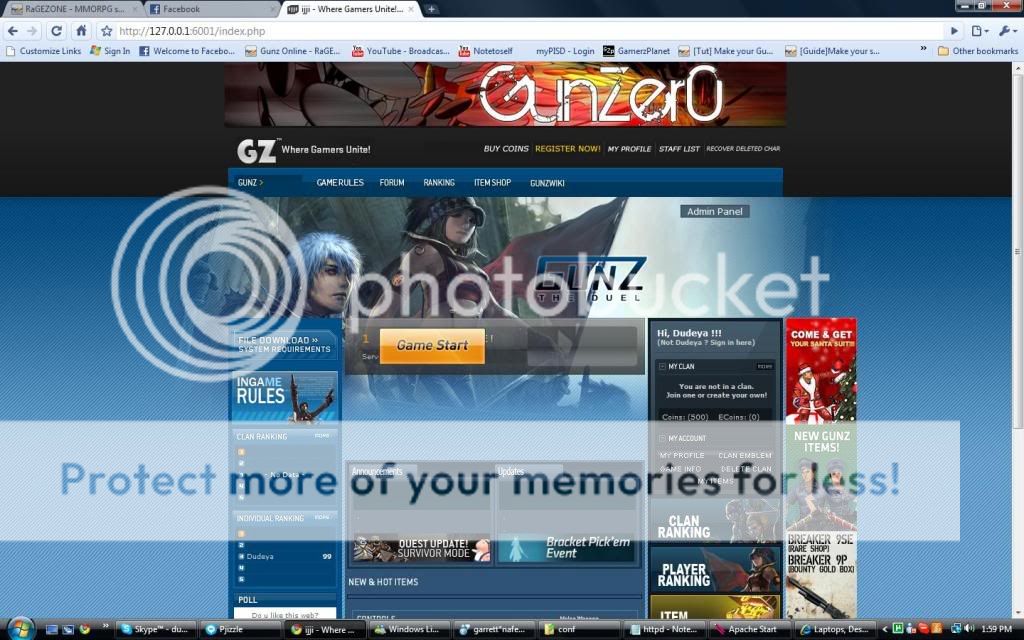The width and height of the screenshot is (1024, 640).
Task: Click the GZ logo on site header
Action: point(256,150)
